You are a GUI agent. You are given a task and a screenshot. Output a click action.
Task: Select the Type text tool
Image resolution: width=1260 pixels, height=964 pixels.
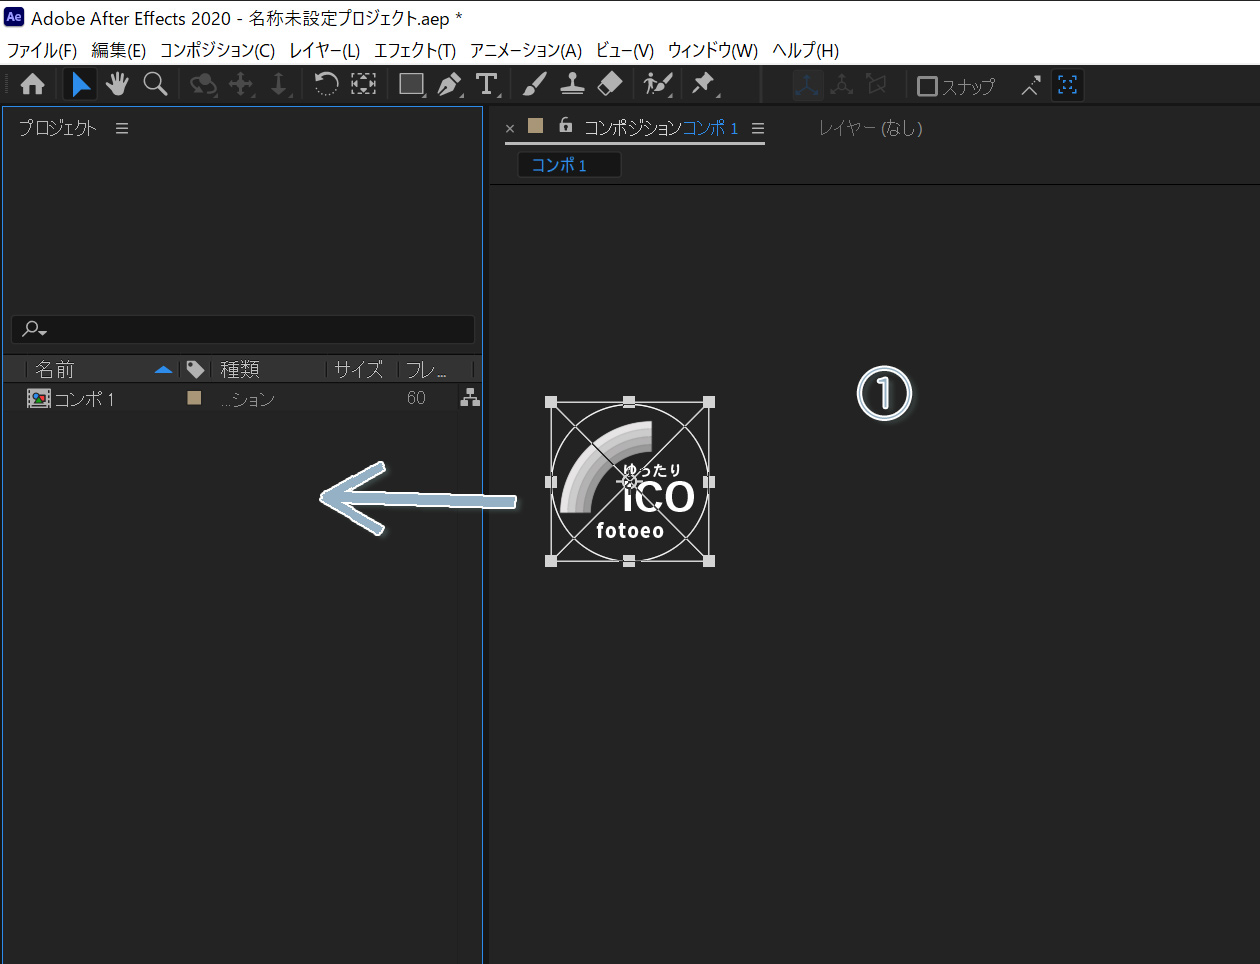(487, 85)
